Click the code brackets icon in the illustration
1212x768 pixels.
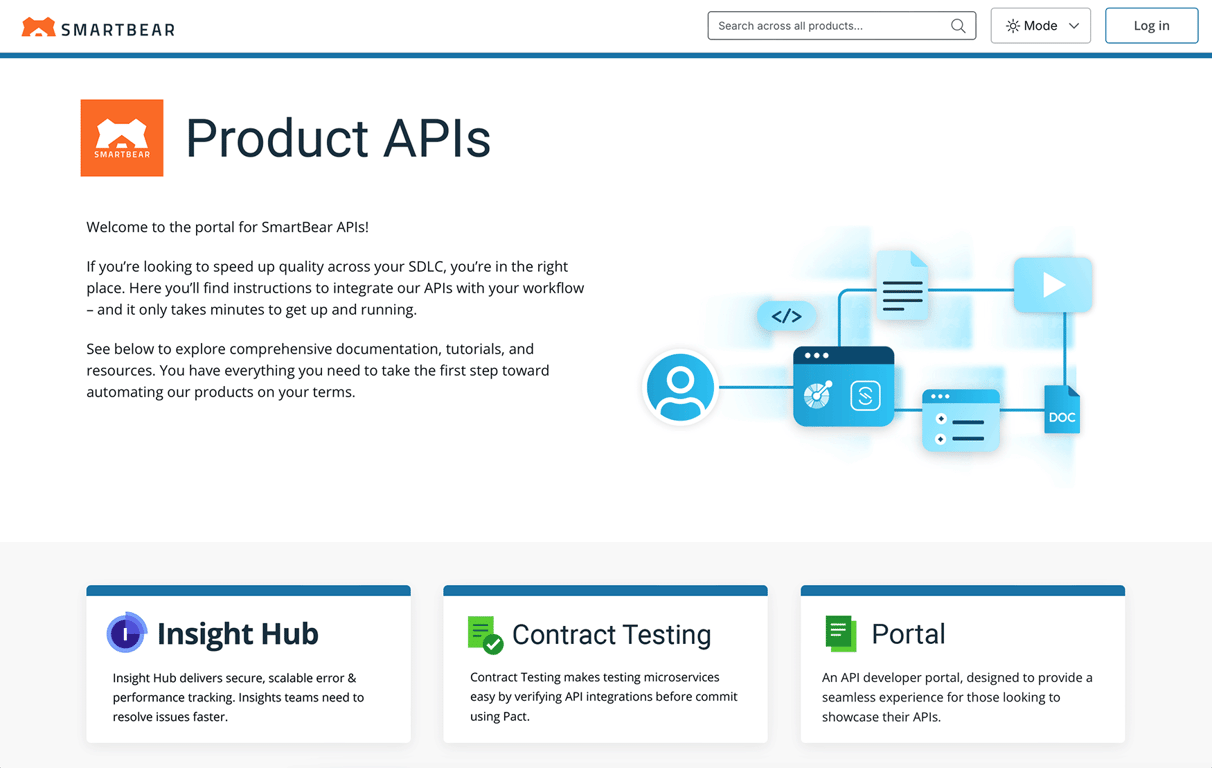pyautogui.click(x=787, y=316)
